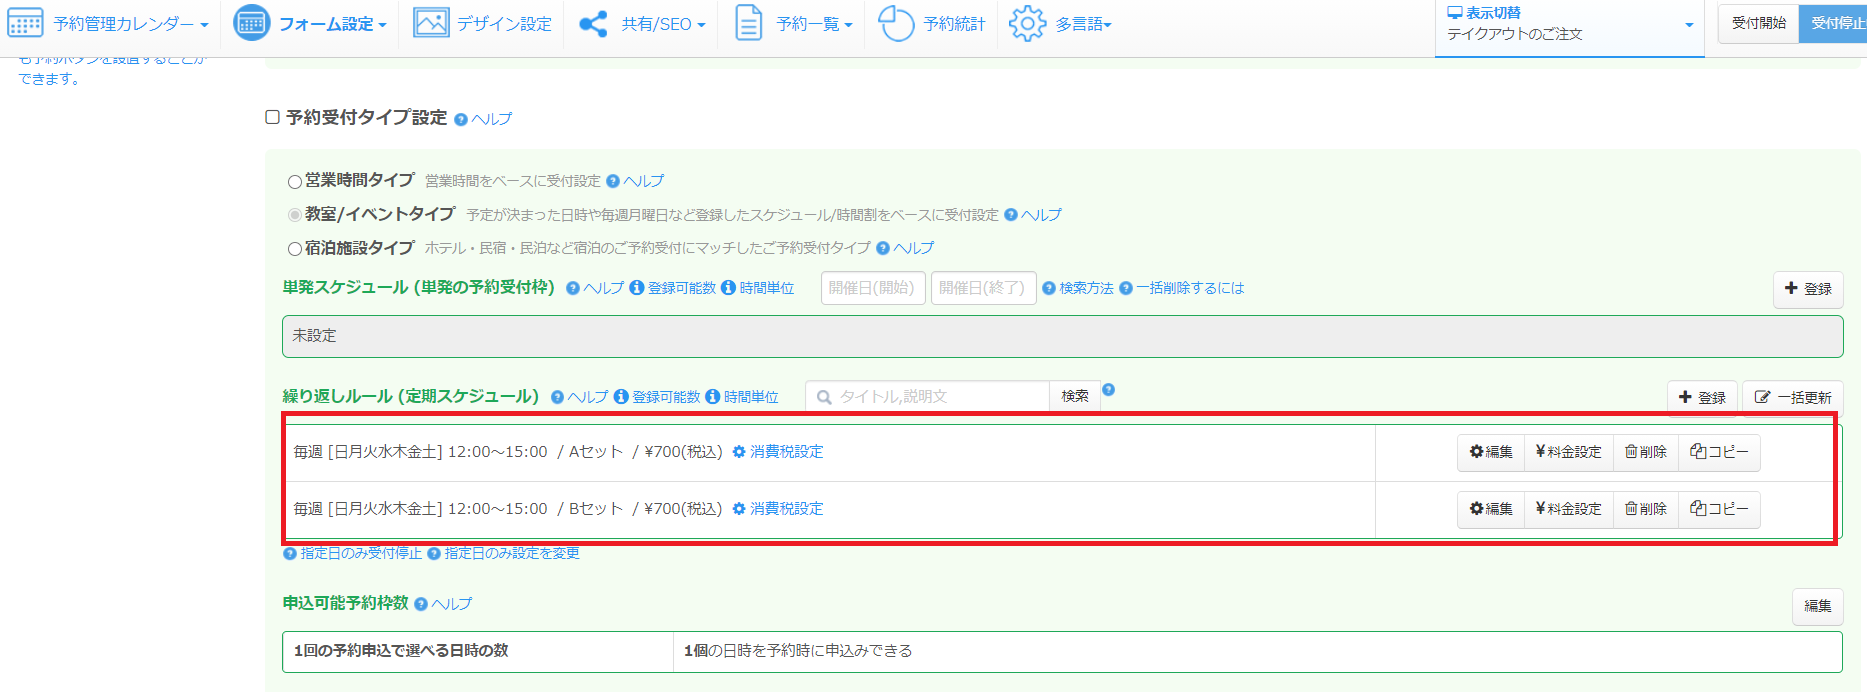The height and width of the screenshot is (692, 1867).
Task: Click the share/SEO network icon
Action: pyautogui.click(x=593, y=24)
